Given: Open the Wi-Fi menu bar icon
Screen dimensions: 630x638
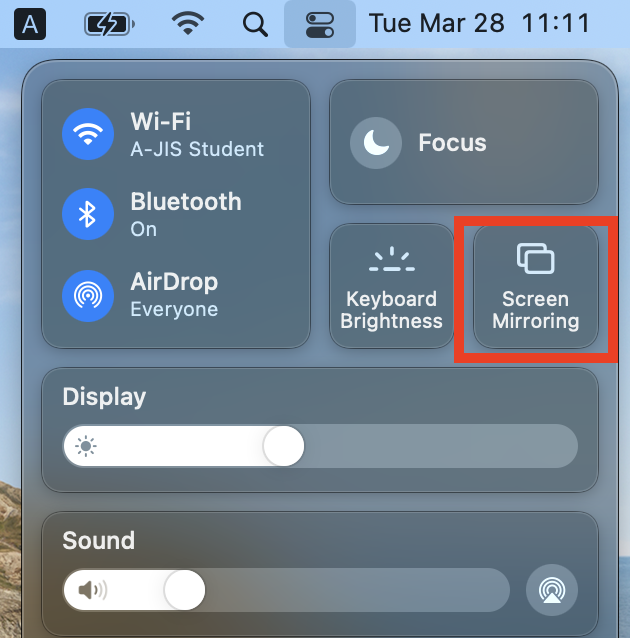Looking at the screenshot, I should coord(188,24).
